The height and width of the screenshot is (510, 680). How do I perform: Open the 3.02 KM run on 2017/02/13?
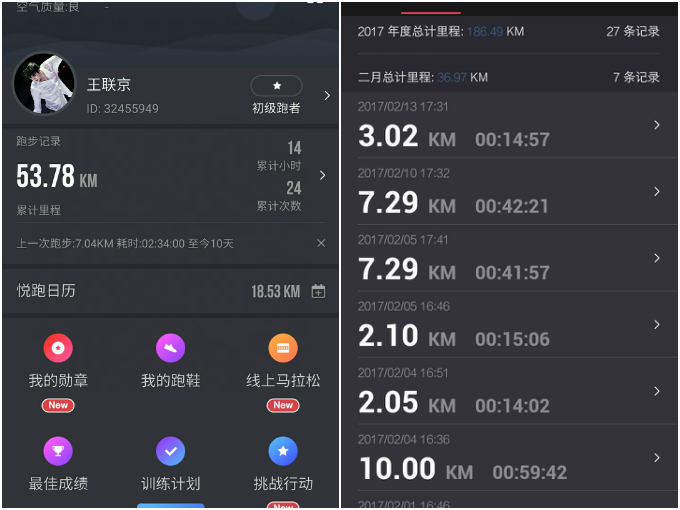[x=509, y=126]
